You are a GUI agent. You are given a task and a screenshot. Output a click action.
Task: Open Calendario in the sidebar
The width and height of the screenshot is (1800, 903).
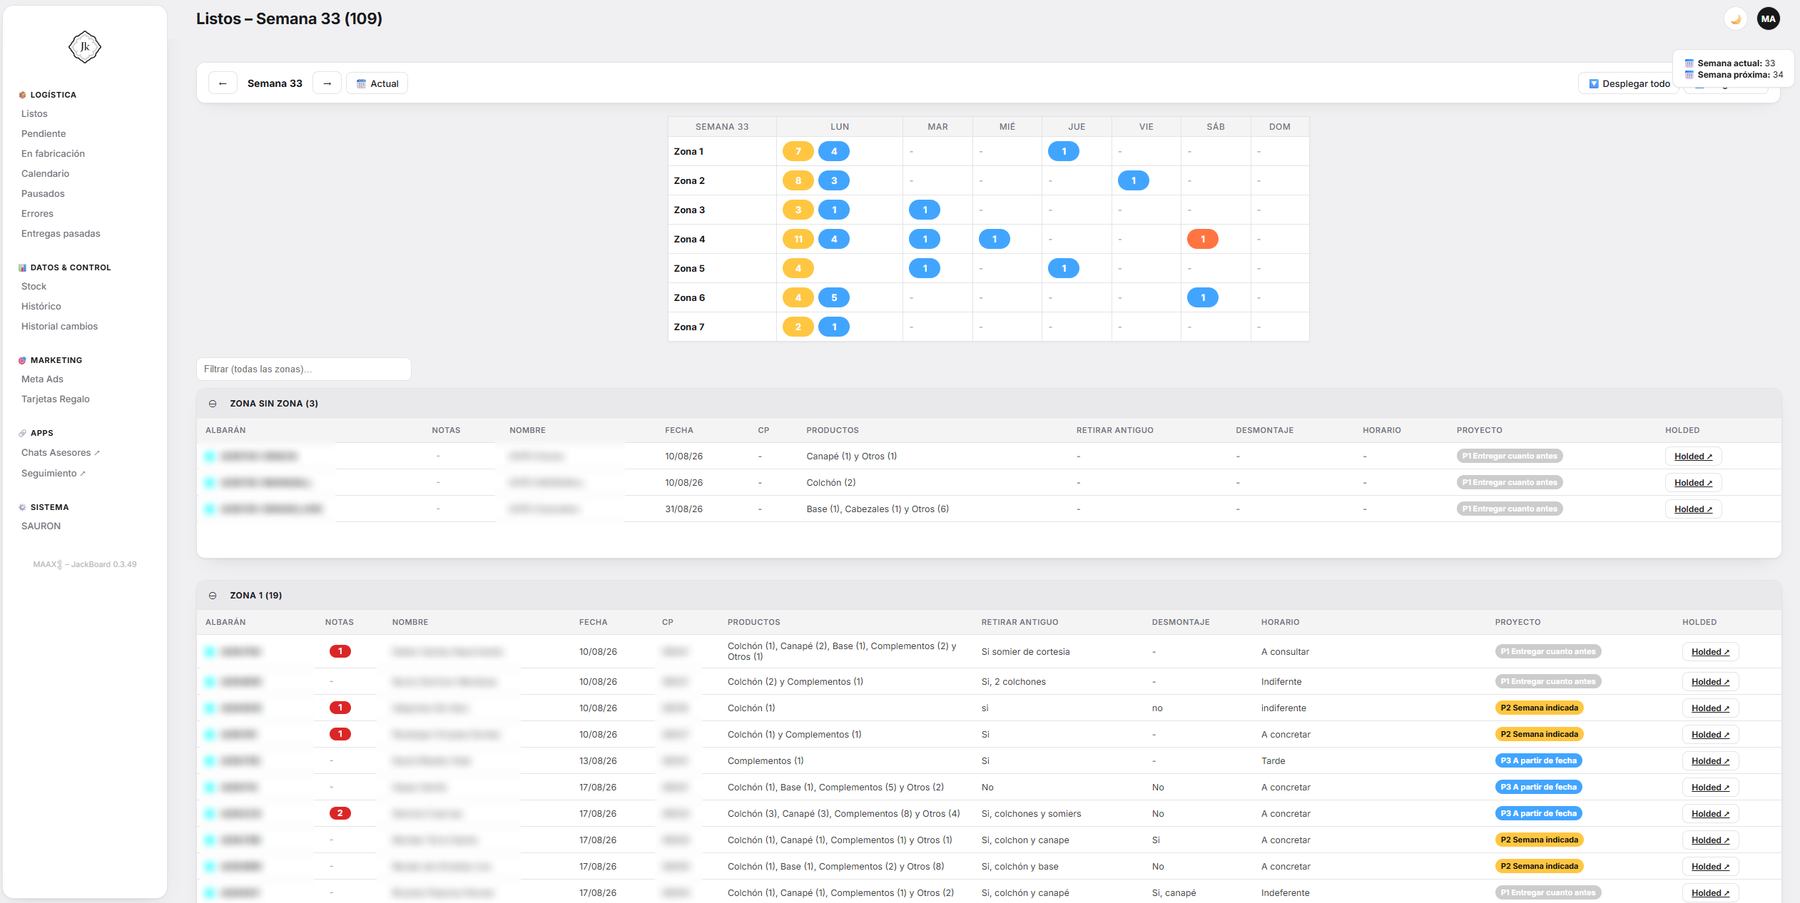45,174
